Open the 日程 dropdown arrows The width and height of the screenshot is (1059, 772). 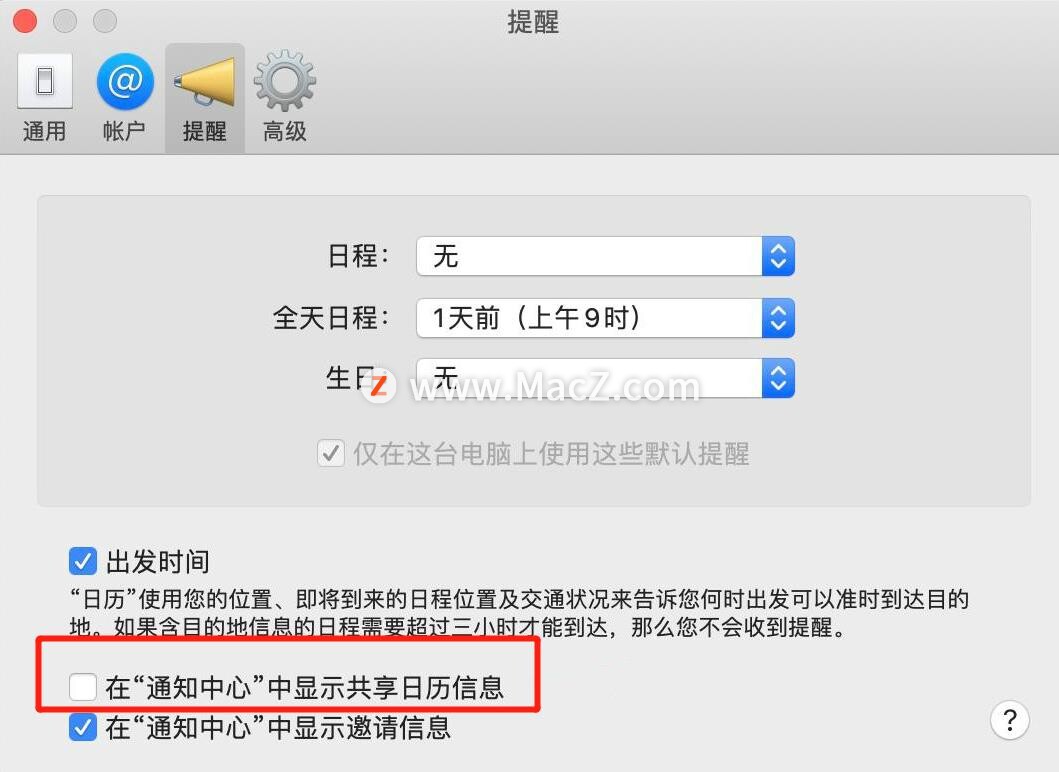coord(778,256)
